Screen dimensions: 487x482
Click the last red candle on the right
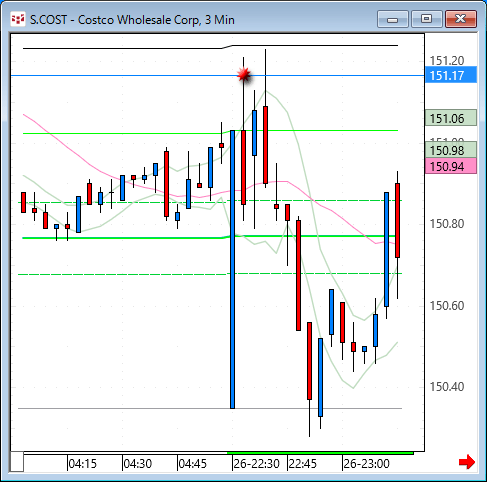397,220
